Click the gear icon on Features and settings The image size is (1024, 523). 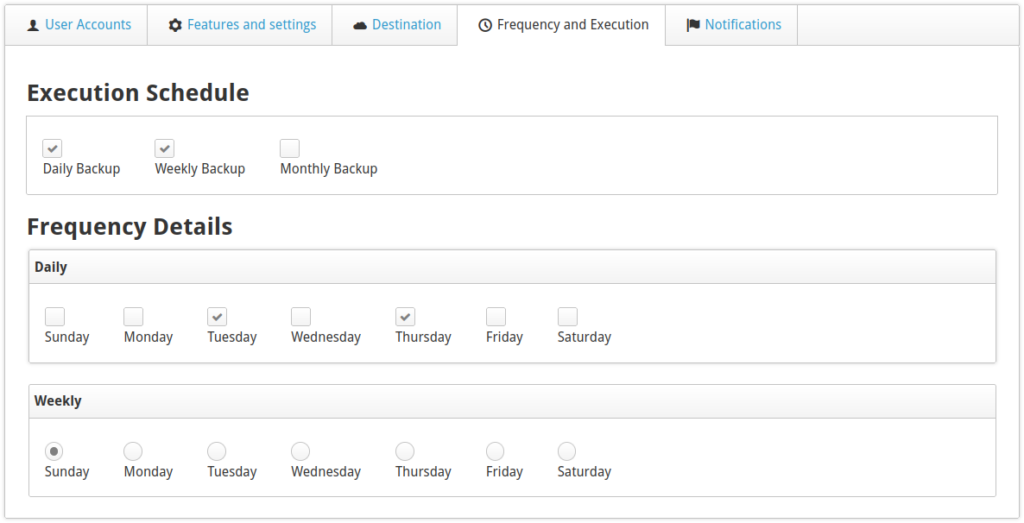pos(175,25)
